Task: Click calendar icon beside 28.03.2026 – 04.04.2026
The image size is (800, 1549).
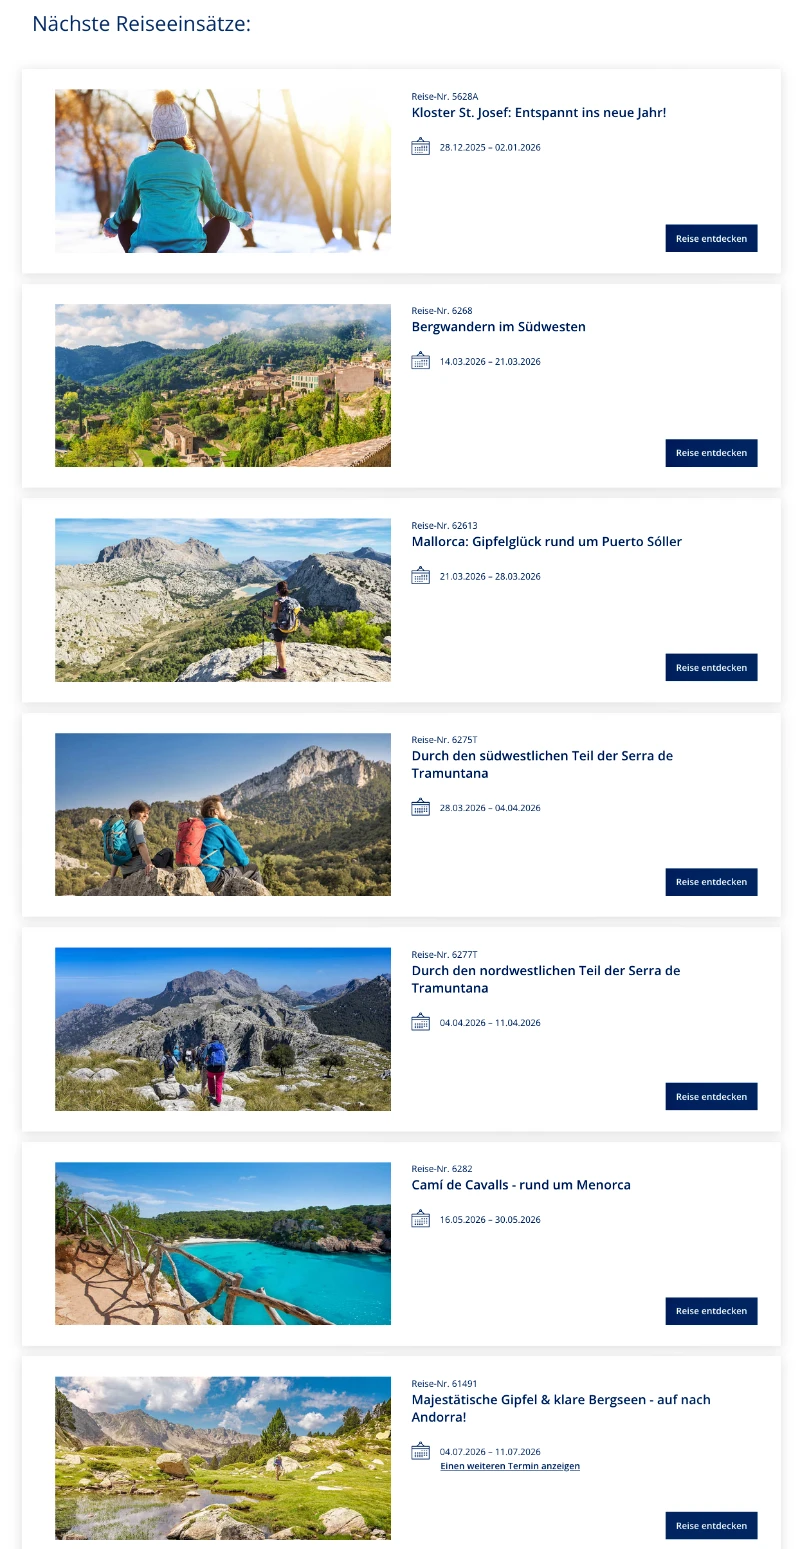Action: point(420,807)
